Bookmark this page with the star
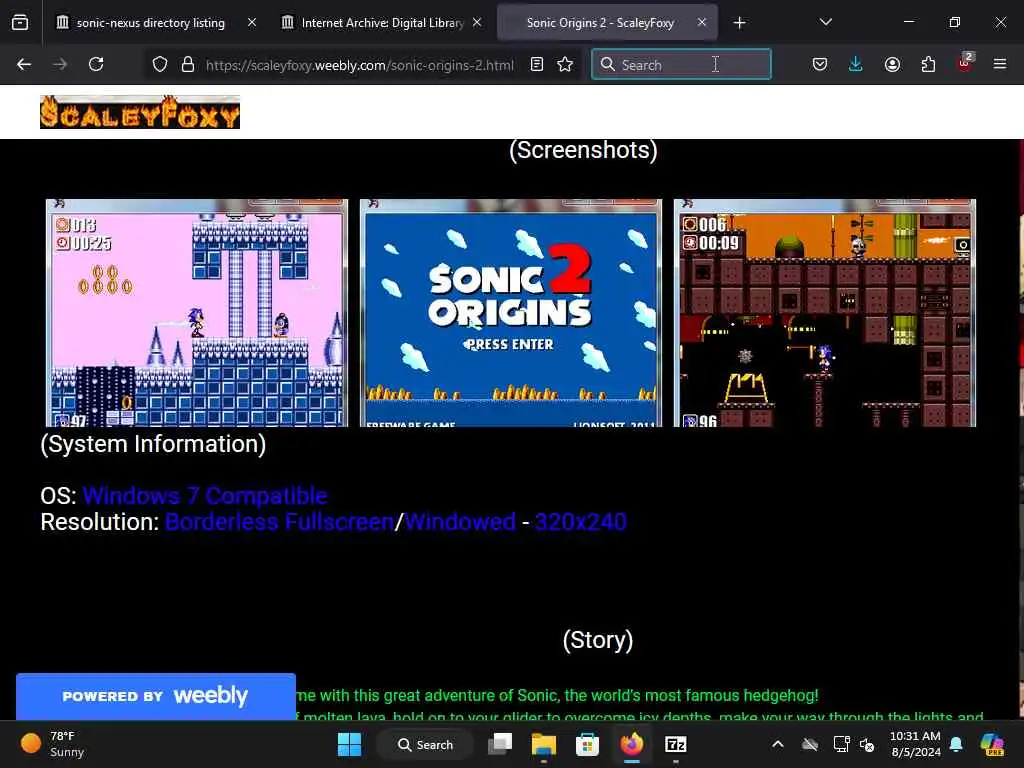The height and width of the screenshot is (768, 1024). click(x=566, y=64)
